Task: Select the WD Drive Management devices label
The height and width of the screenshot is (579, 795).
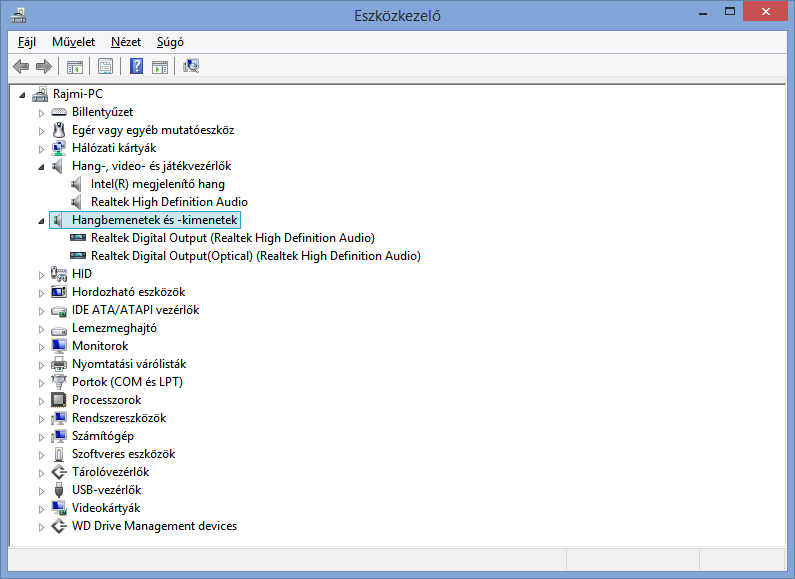Action: click(155, 526)
